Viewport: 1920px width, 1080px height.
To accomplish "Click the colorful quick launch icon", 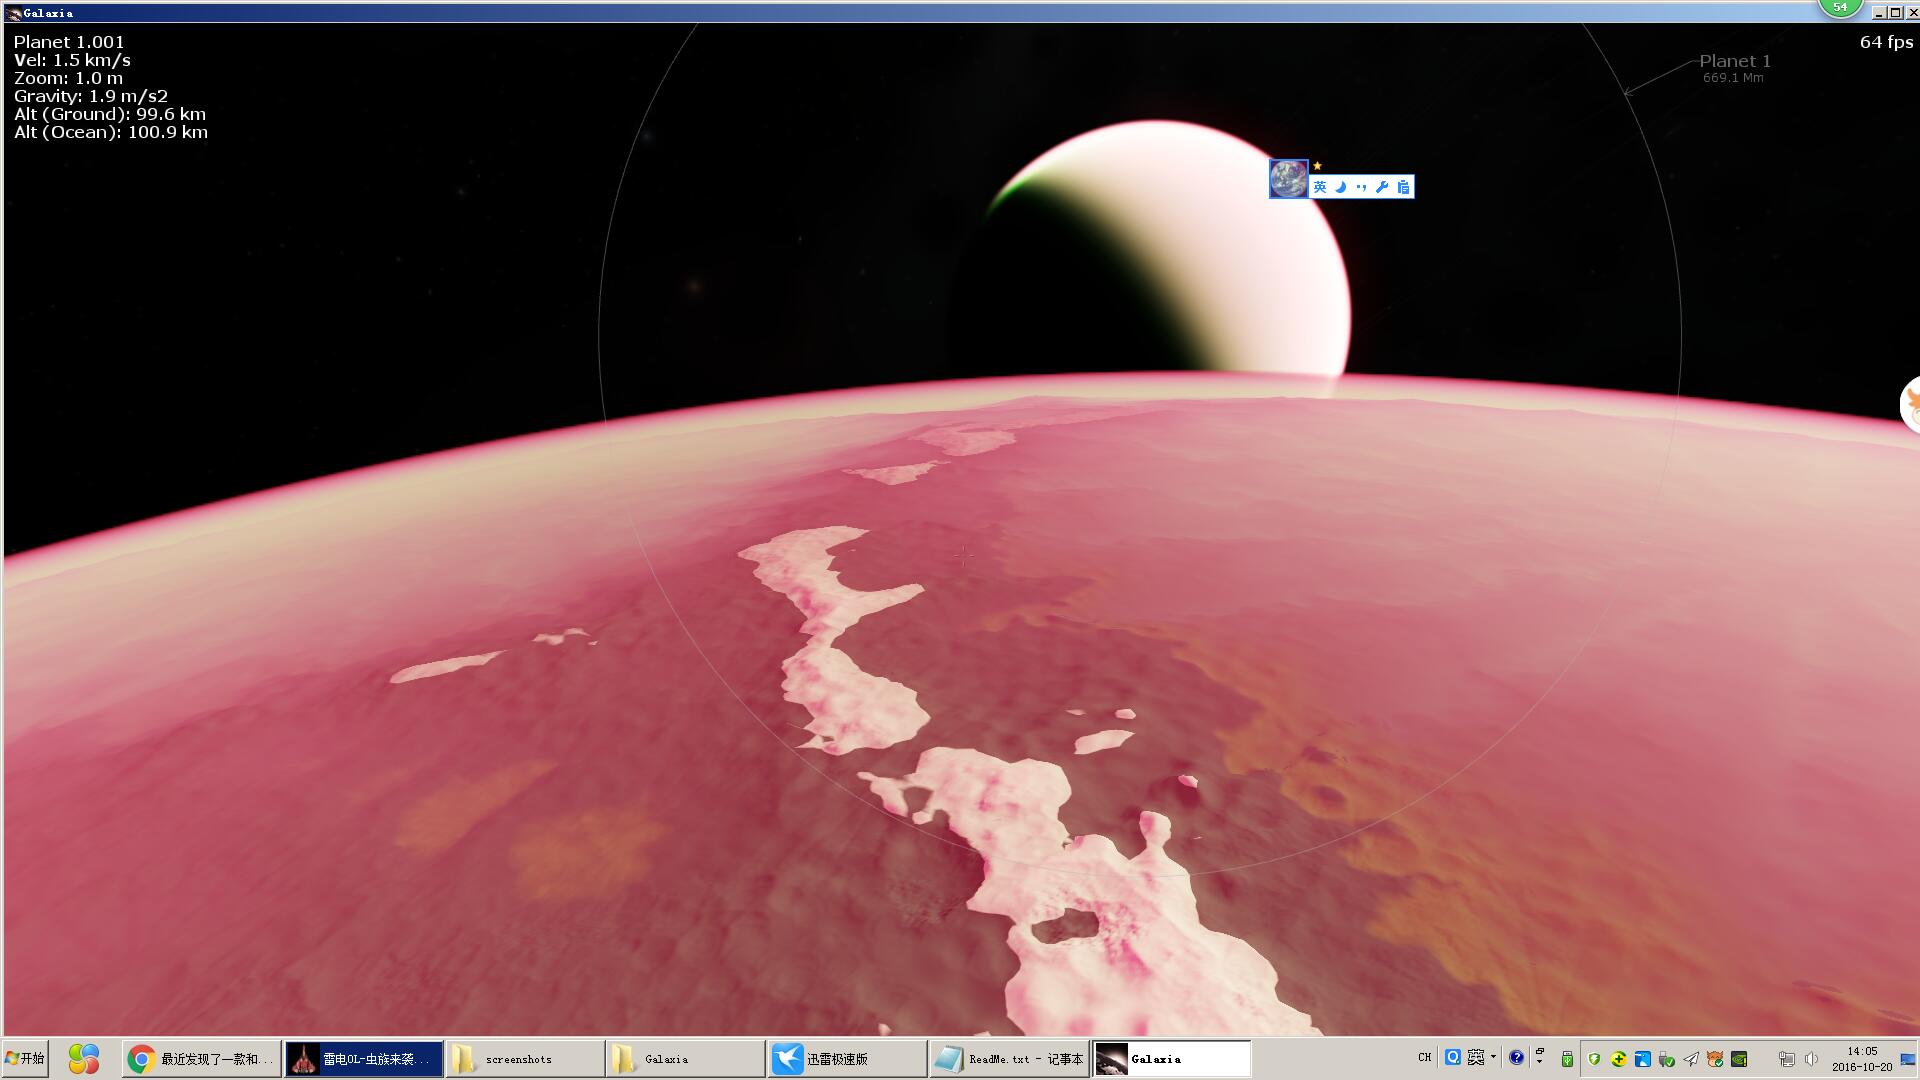I will coord(84,1058).
